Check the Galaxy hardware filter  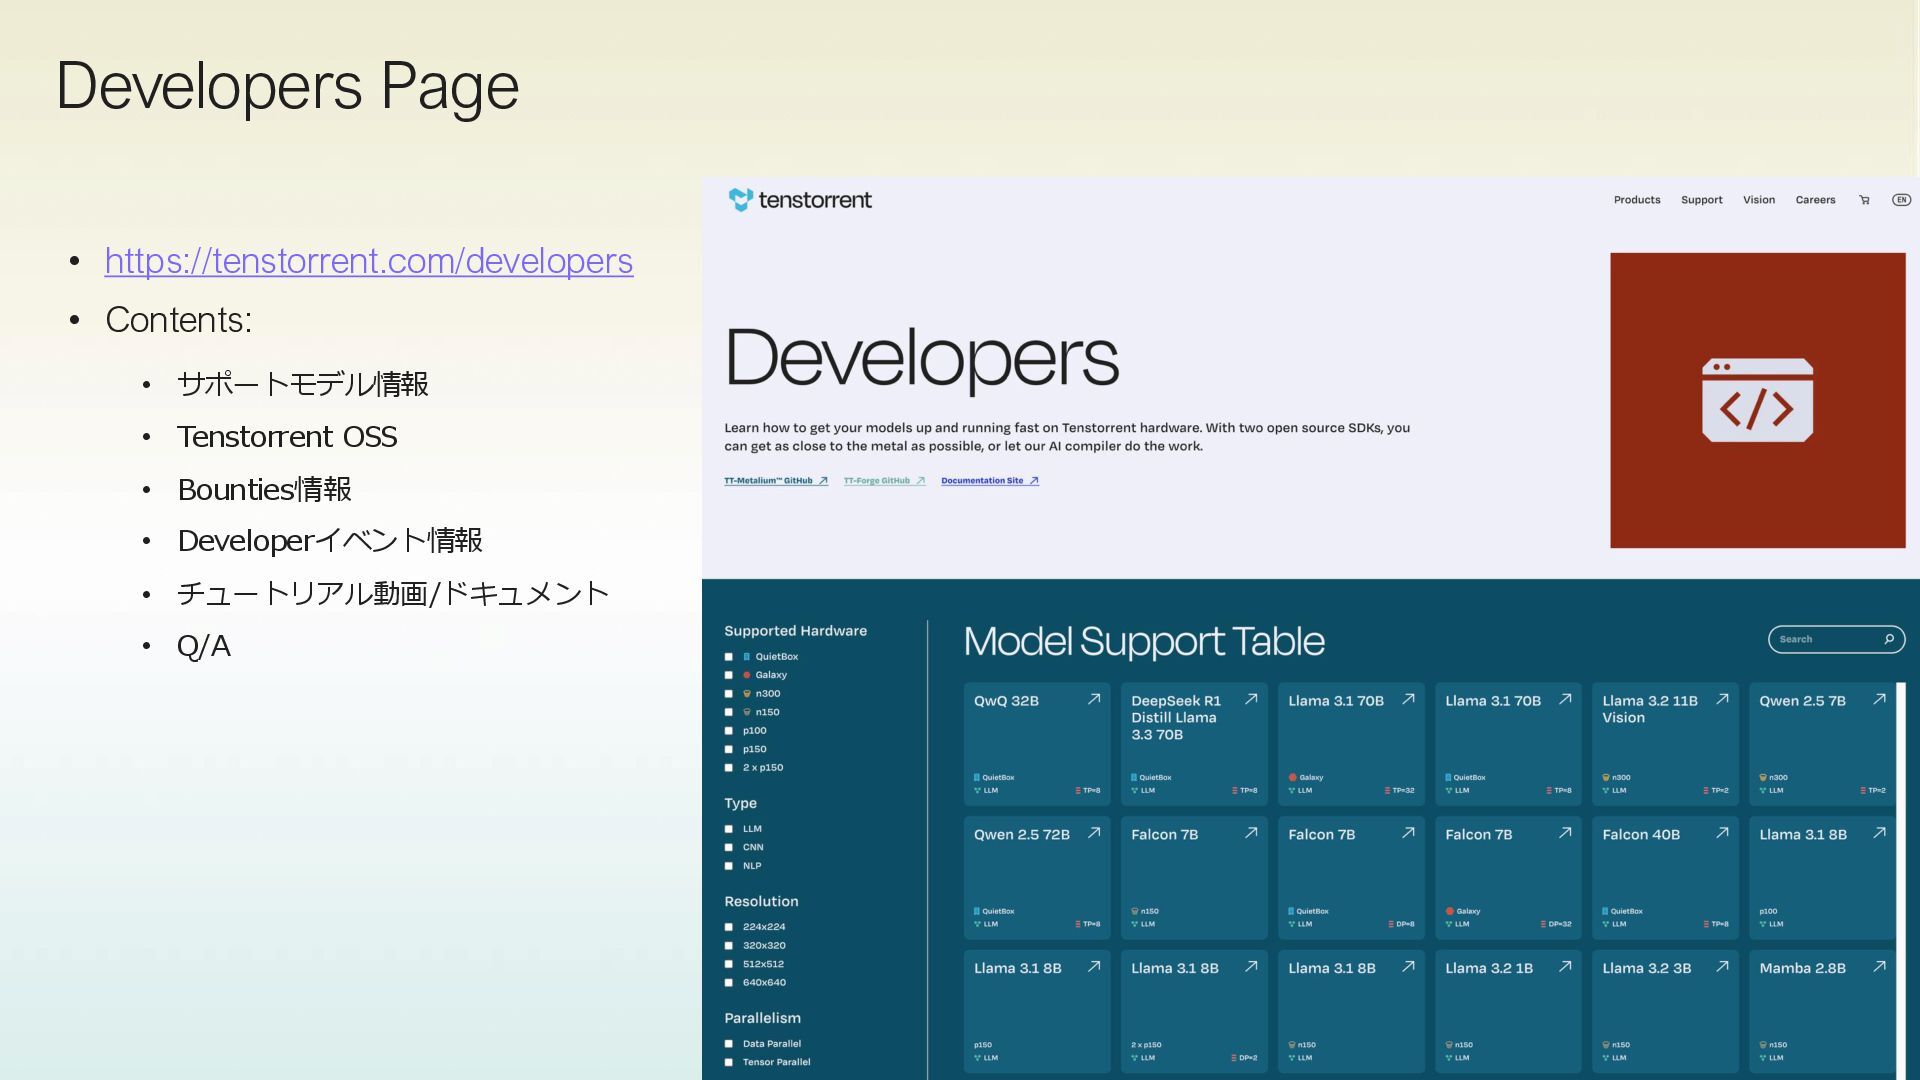729,675
